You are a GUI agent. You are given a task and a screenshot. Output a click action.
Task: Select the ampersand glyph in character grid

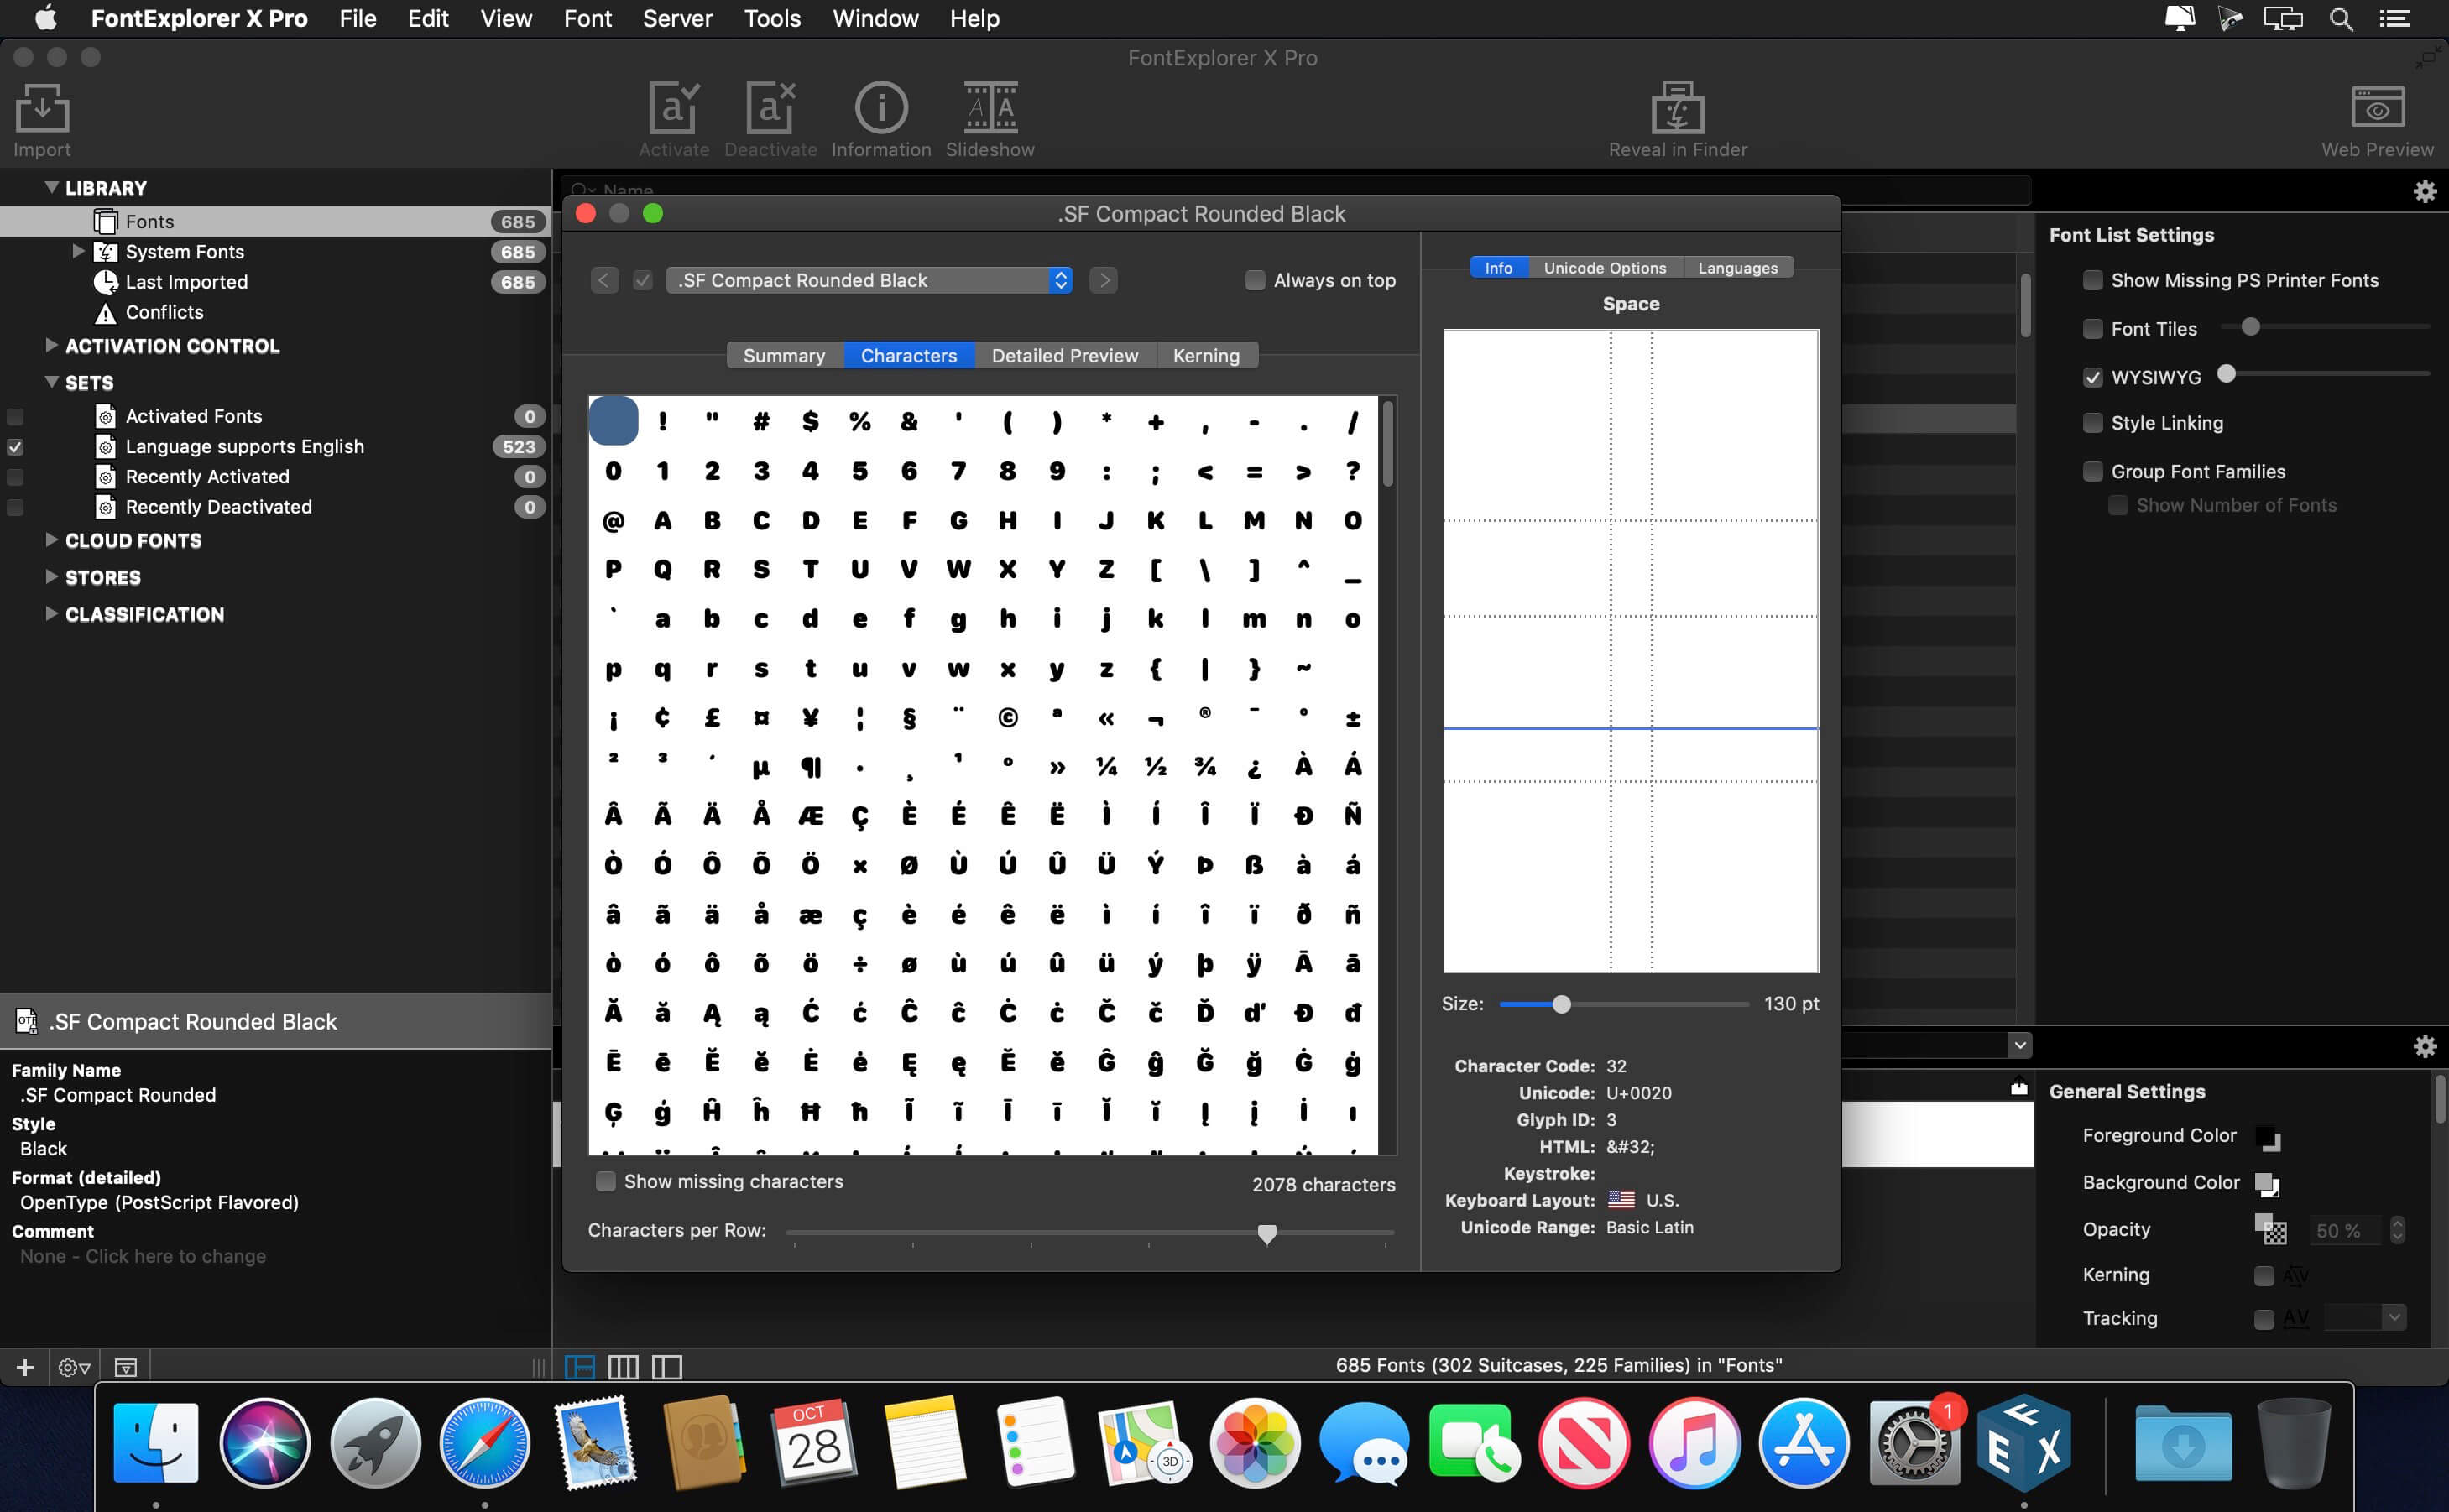point(908,422)
